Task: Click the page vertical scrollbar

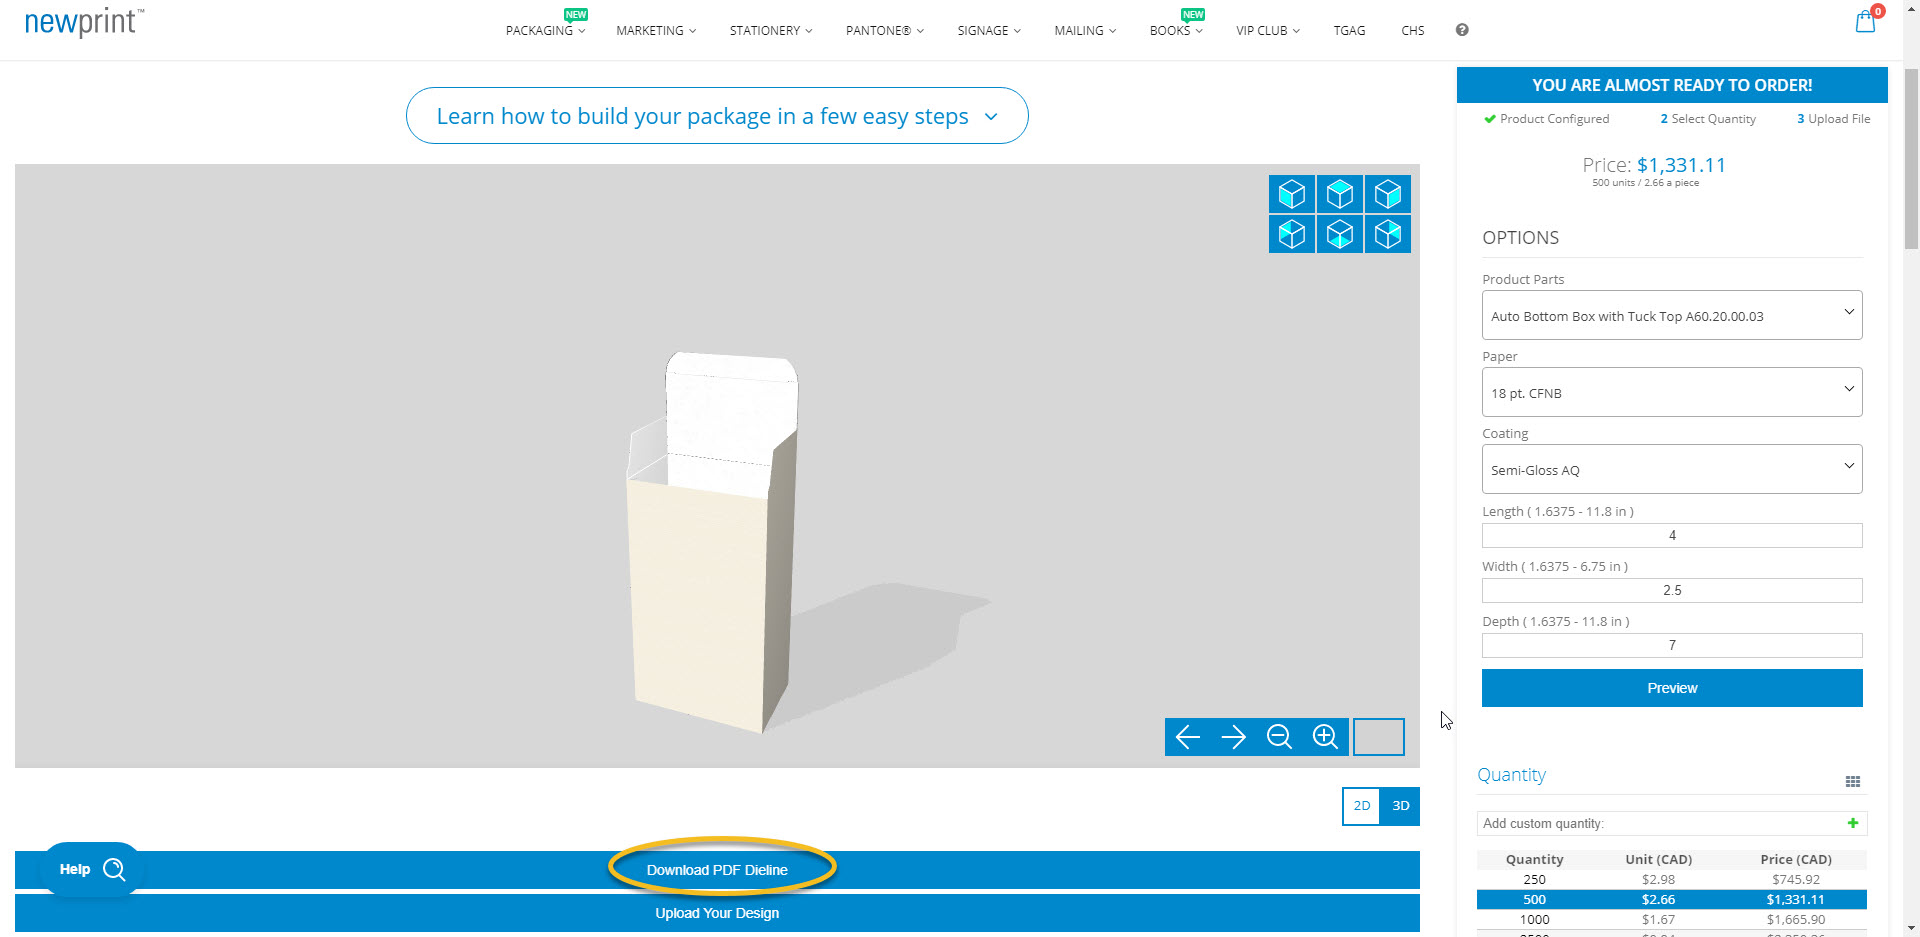Action: tap(1911, 160)
